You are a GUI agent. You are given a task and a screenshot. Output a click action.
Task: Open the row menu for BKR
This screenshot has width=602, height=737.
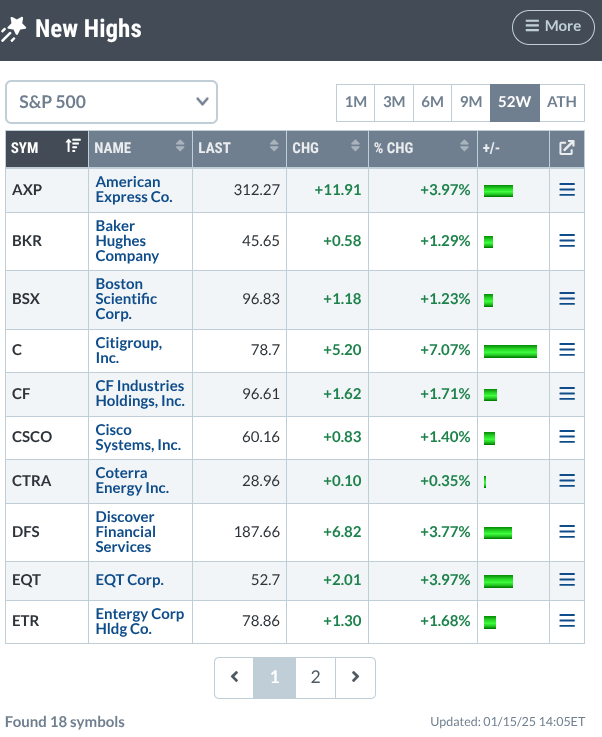point(567,241)
